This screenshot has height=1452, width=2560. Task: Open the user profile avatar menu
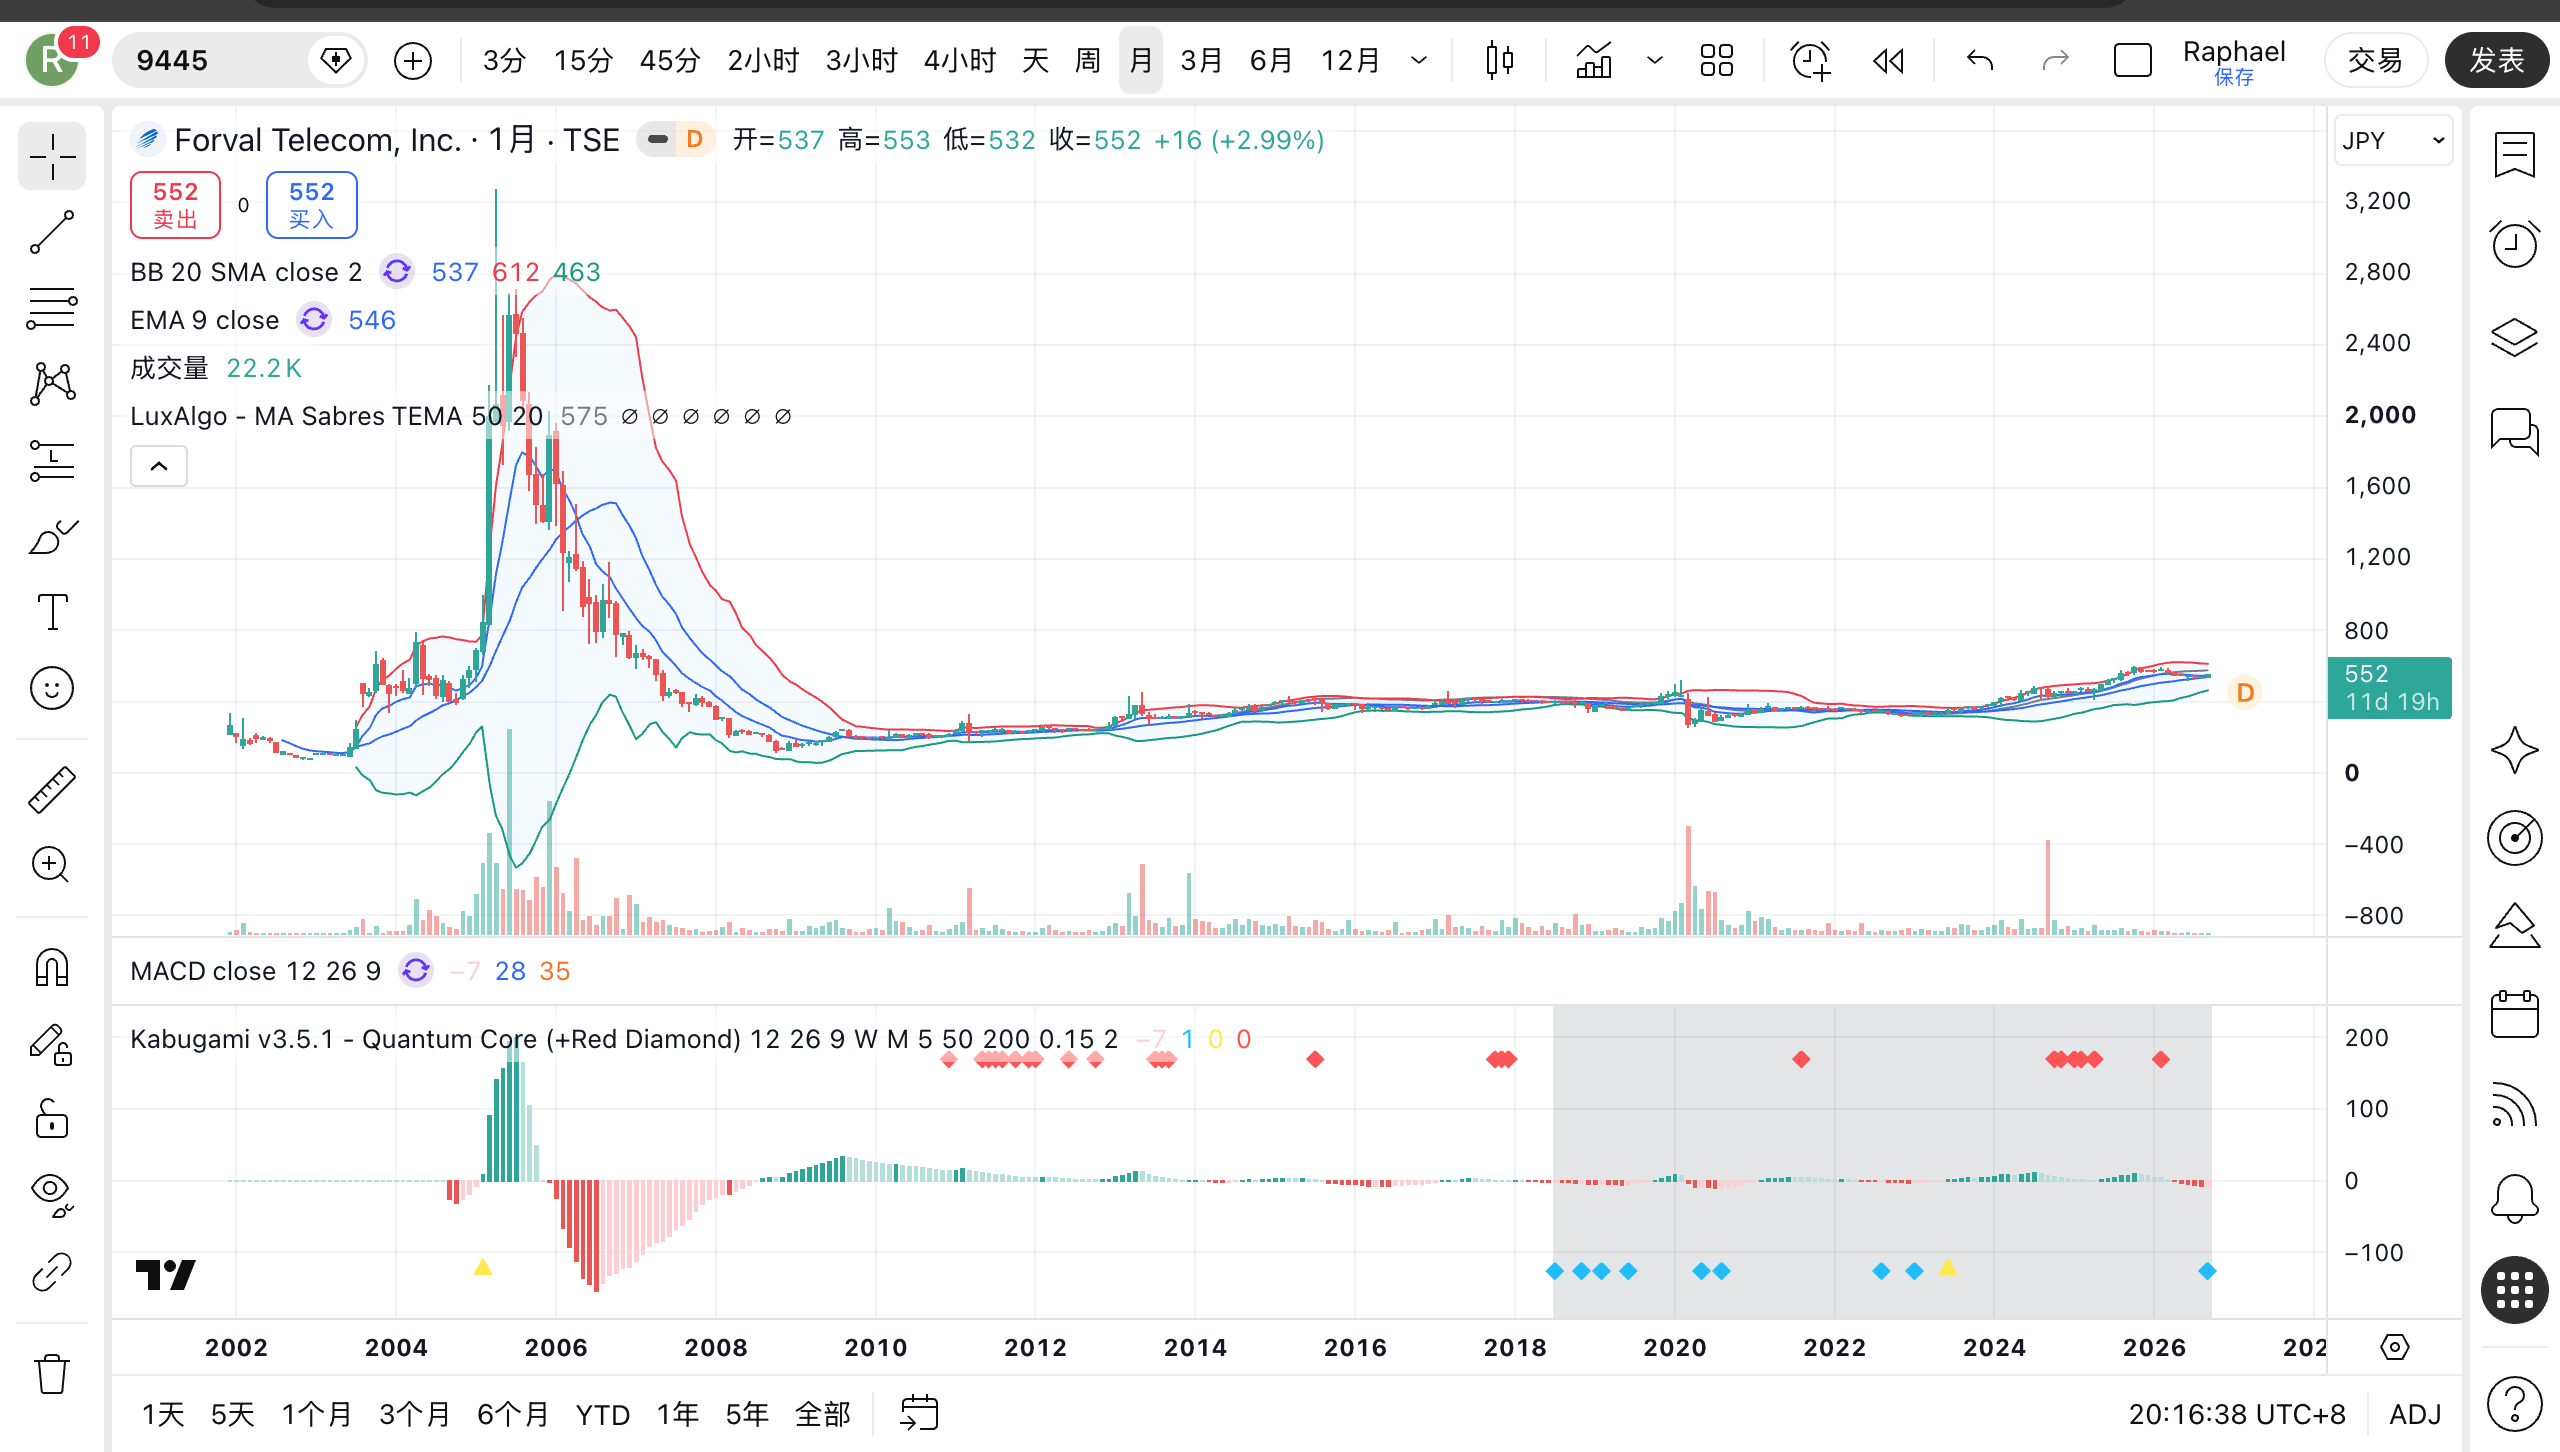(x=52, y=61)
